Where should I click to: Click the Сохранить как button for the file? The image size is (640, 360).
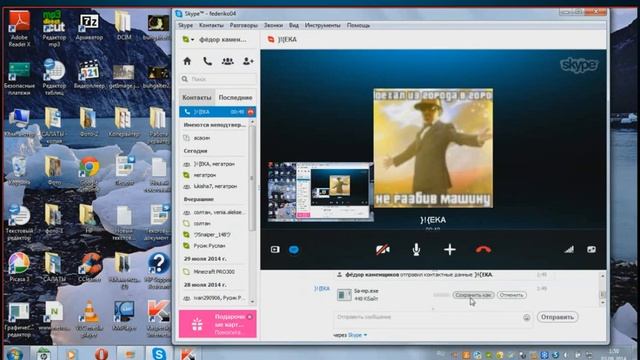pos(473,295)
